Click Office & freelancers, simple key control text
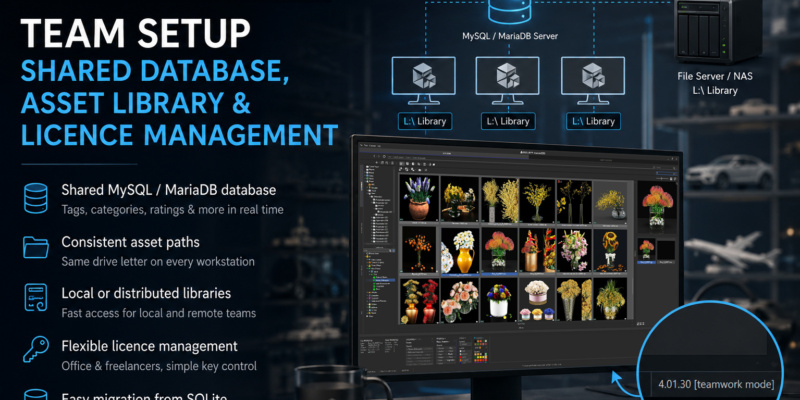Screen dimensions: 800x400 [x=159, y=366]
